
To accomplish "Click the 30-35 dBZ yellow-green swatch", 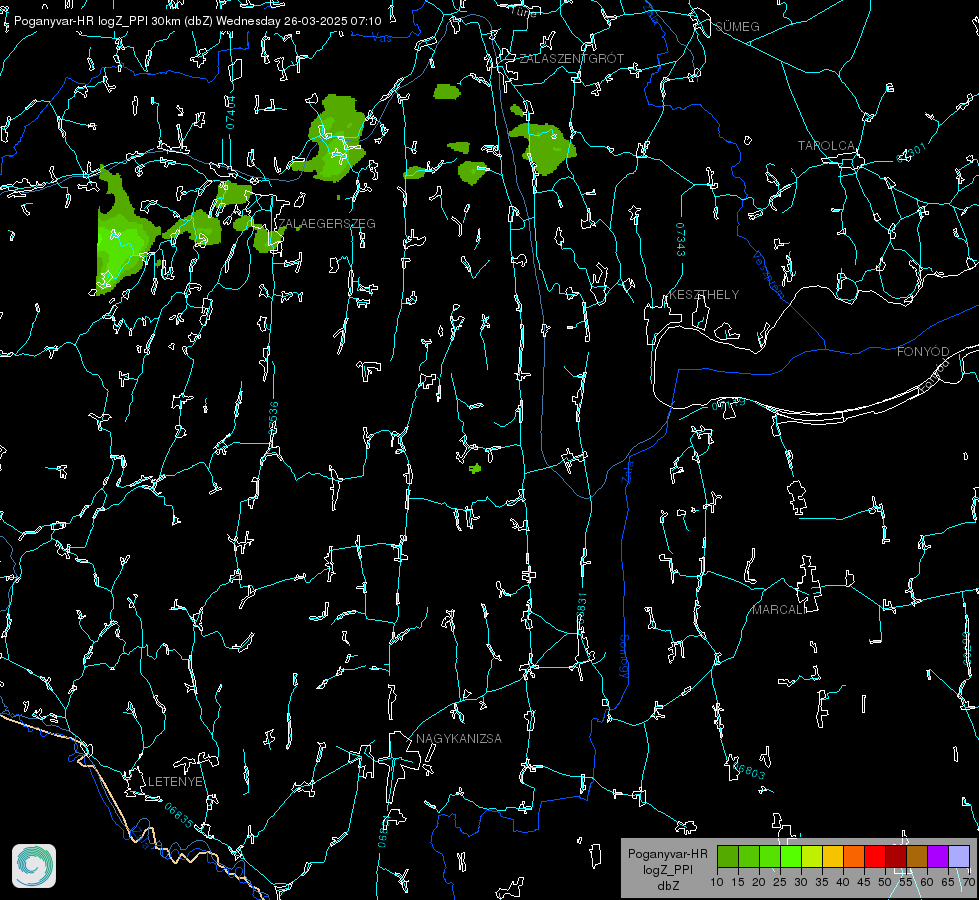I will [x=812, y=856].
